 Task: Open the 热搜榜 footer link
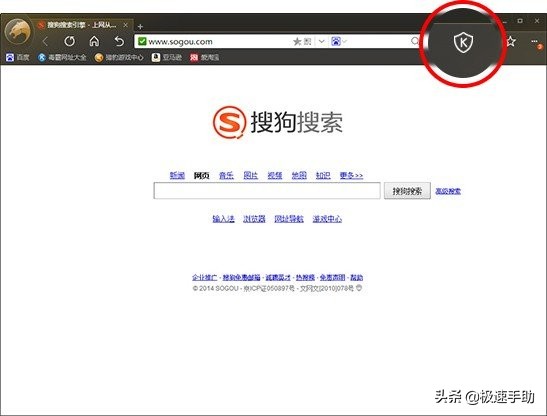coord(305,277)
